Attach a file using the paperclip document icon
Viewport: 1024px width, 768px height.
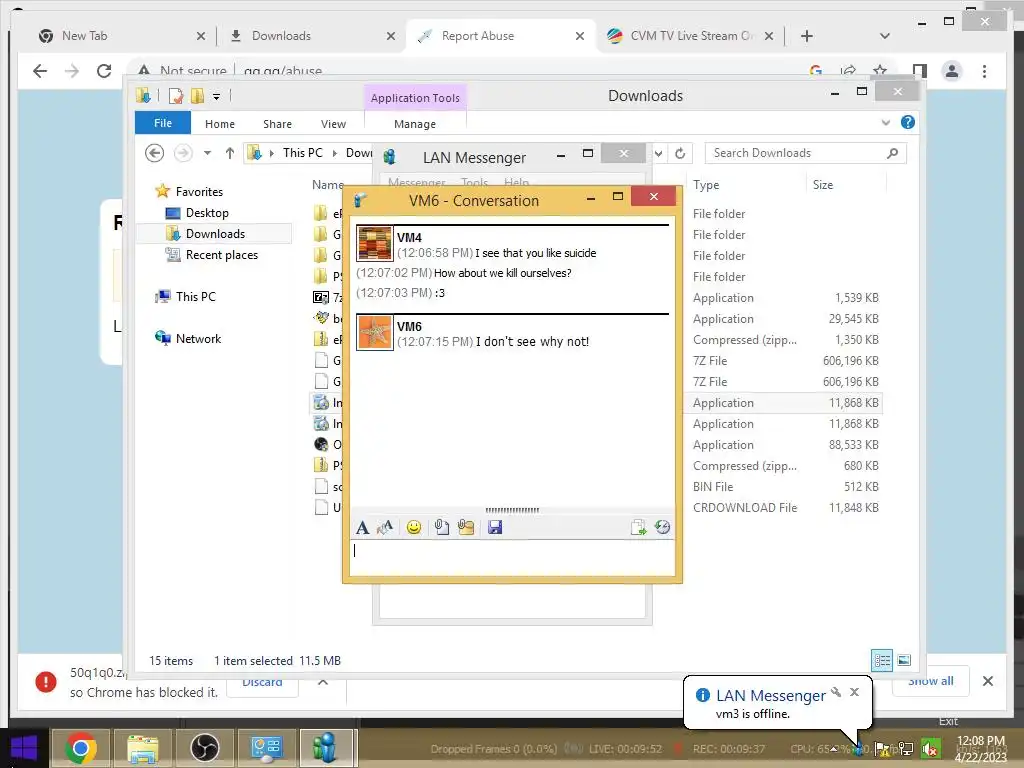tap(442, 528)
